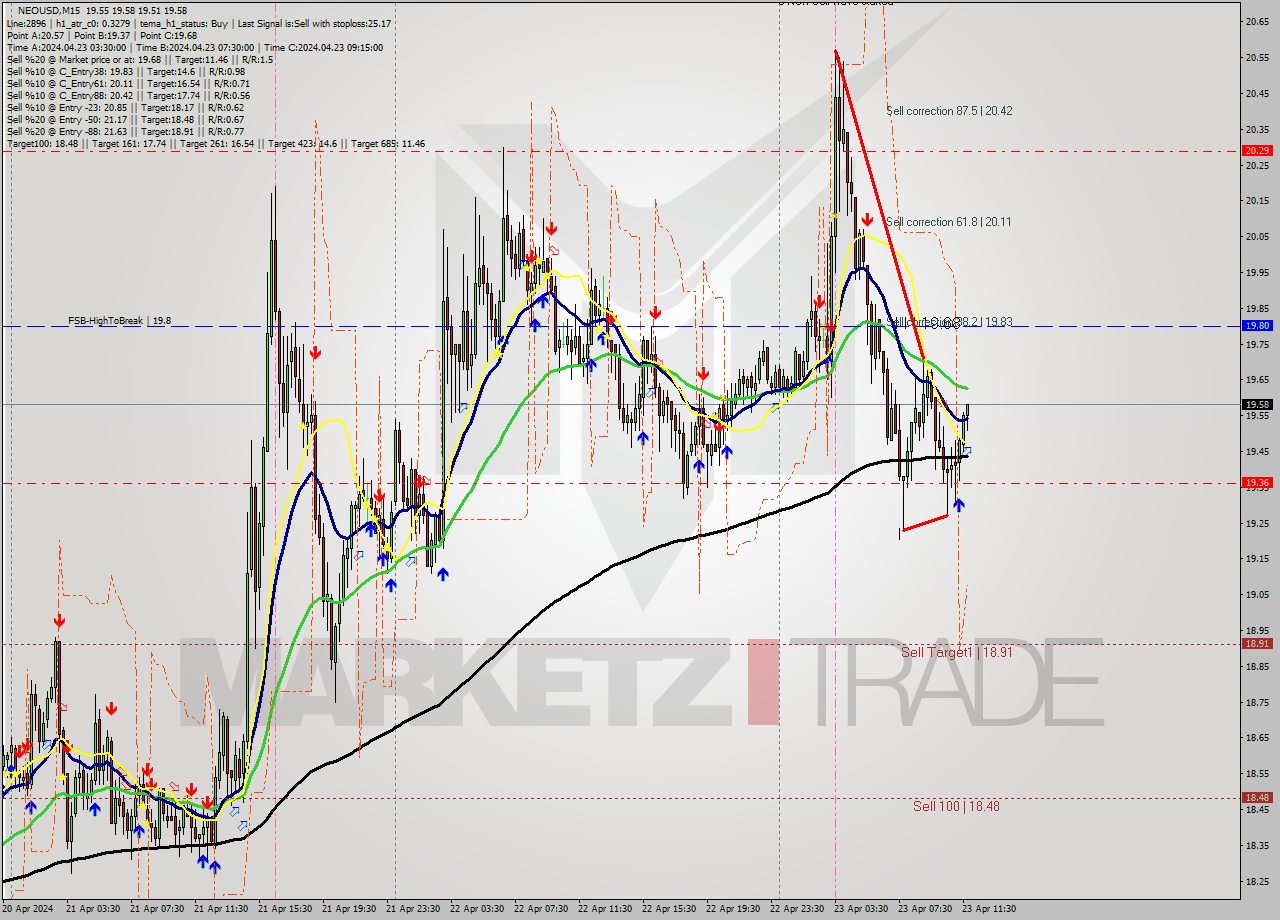Select the Point A:20.57 info line
The height and width of the screenshot is (920, 1280).
(x=102, y=35)
